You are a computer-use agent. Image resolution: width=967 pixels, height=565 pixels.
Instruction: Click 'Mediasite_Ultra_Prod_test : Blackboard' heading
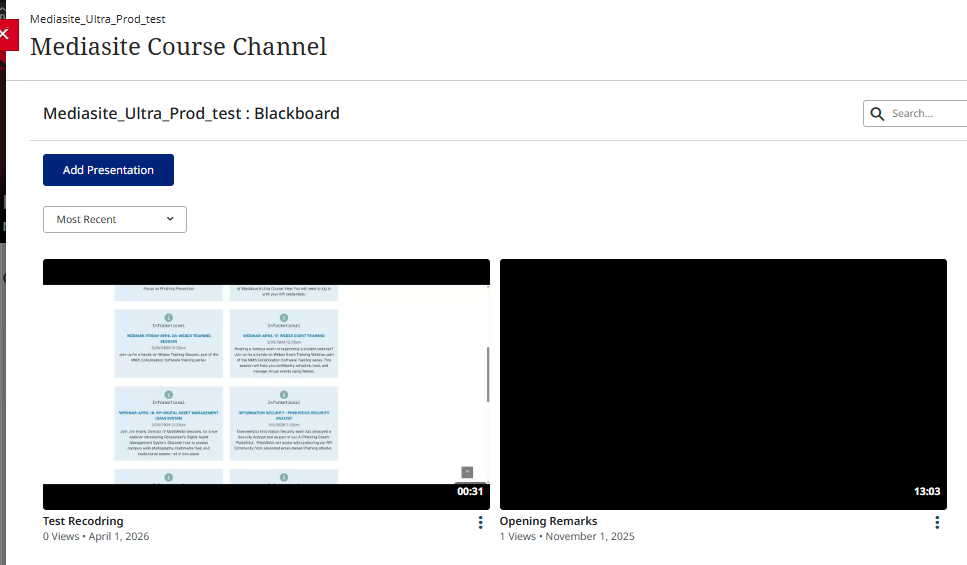191,113
